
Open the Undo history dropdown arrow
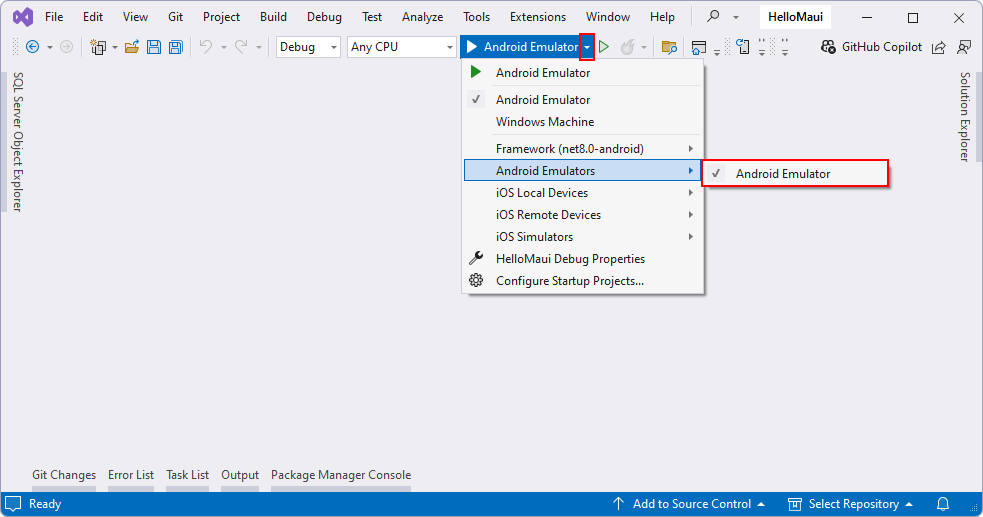point(223,47)
